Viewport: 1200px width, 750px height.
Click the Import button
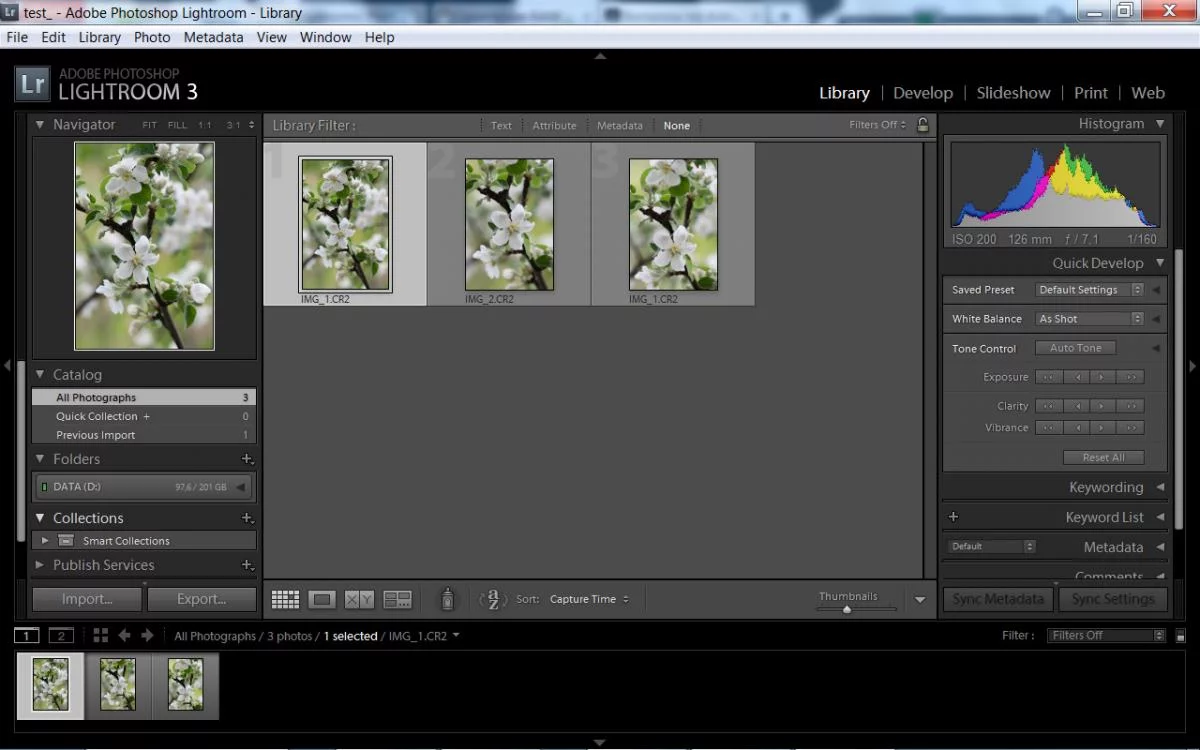[x=87, y=599]
